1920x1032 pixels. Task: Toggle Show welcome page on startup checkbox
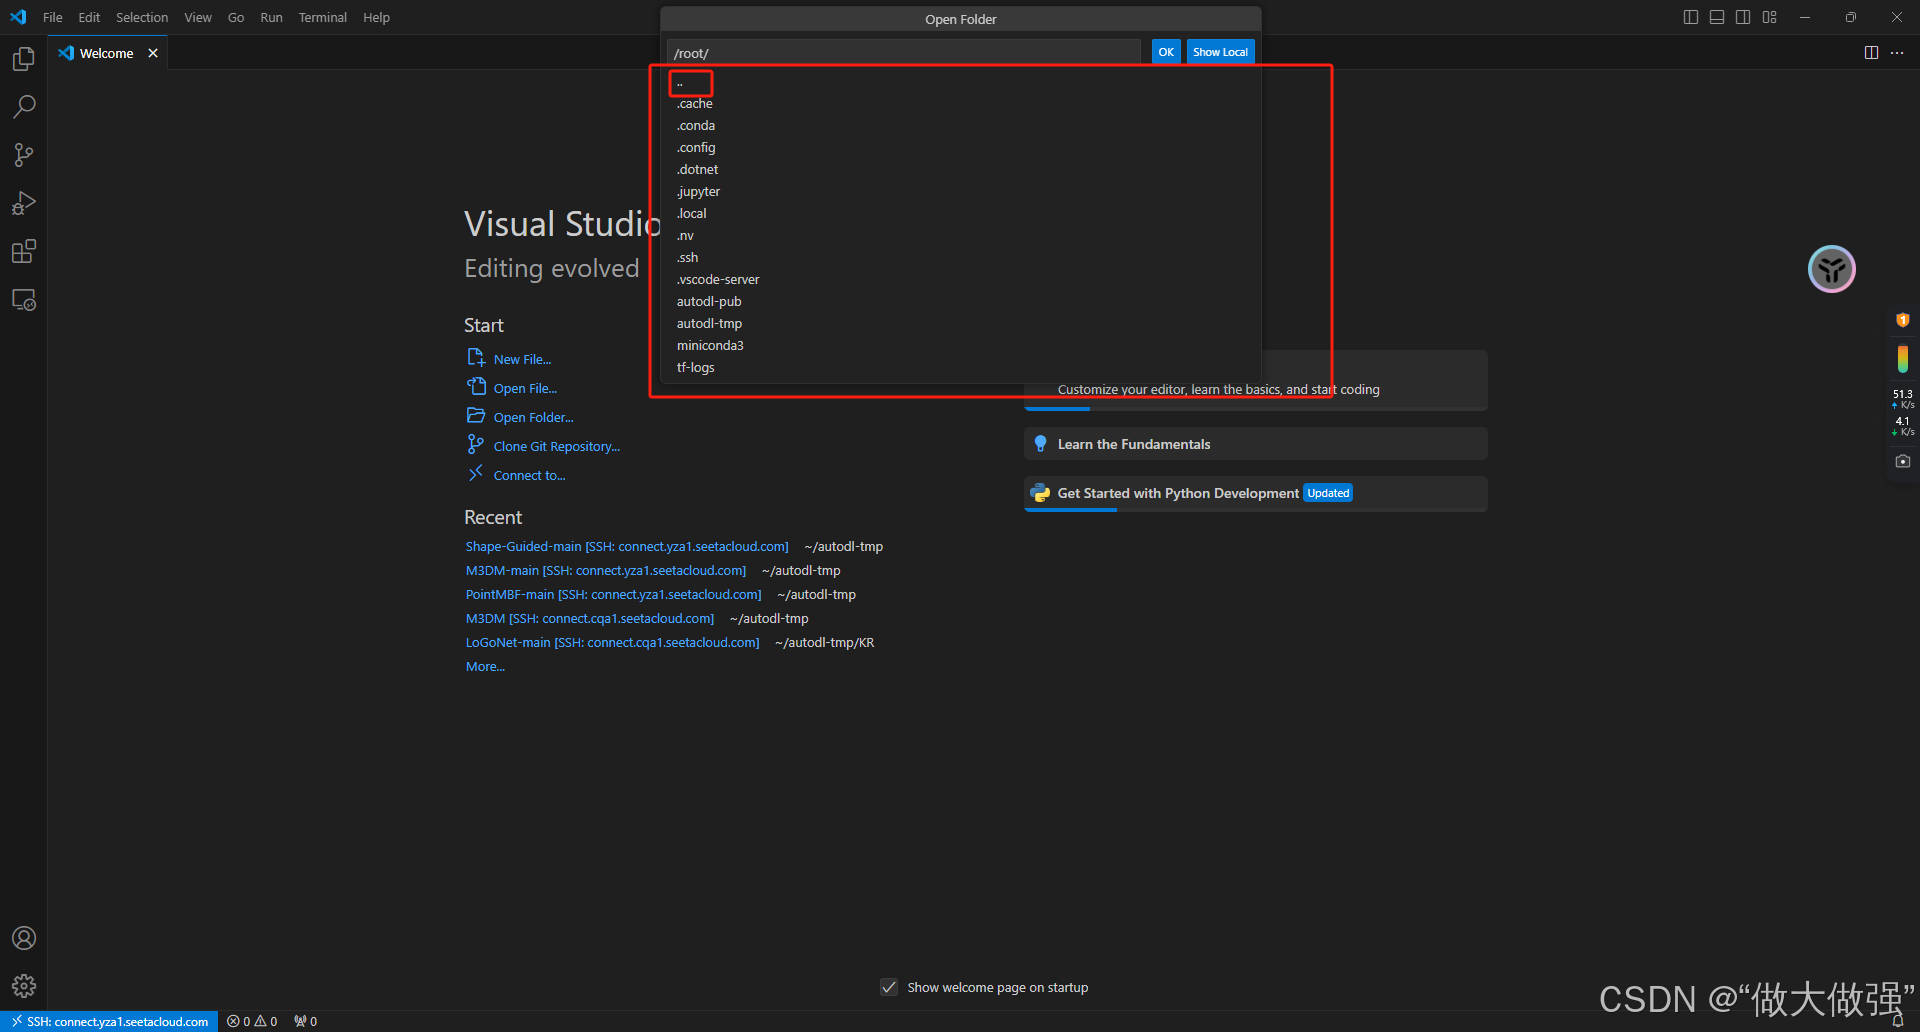pyautogui.click(x=889, y=987)
